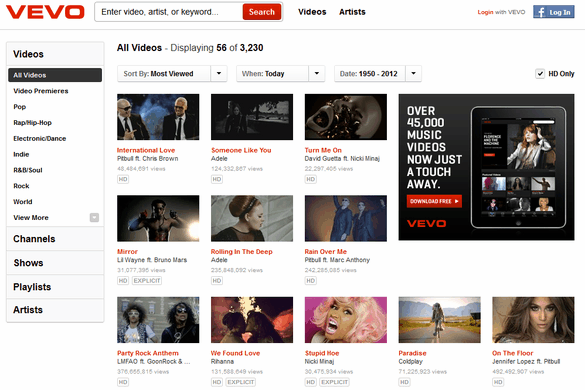Click Download Free button in ad

pos(434,201)
